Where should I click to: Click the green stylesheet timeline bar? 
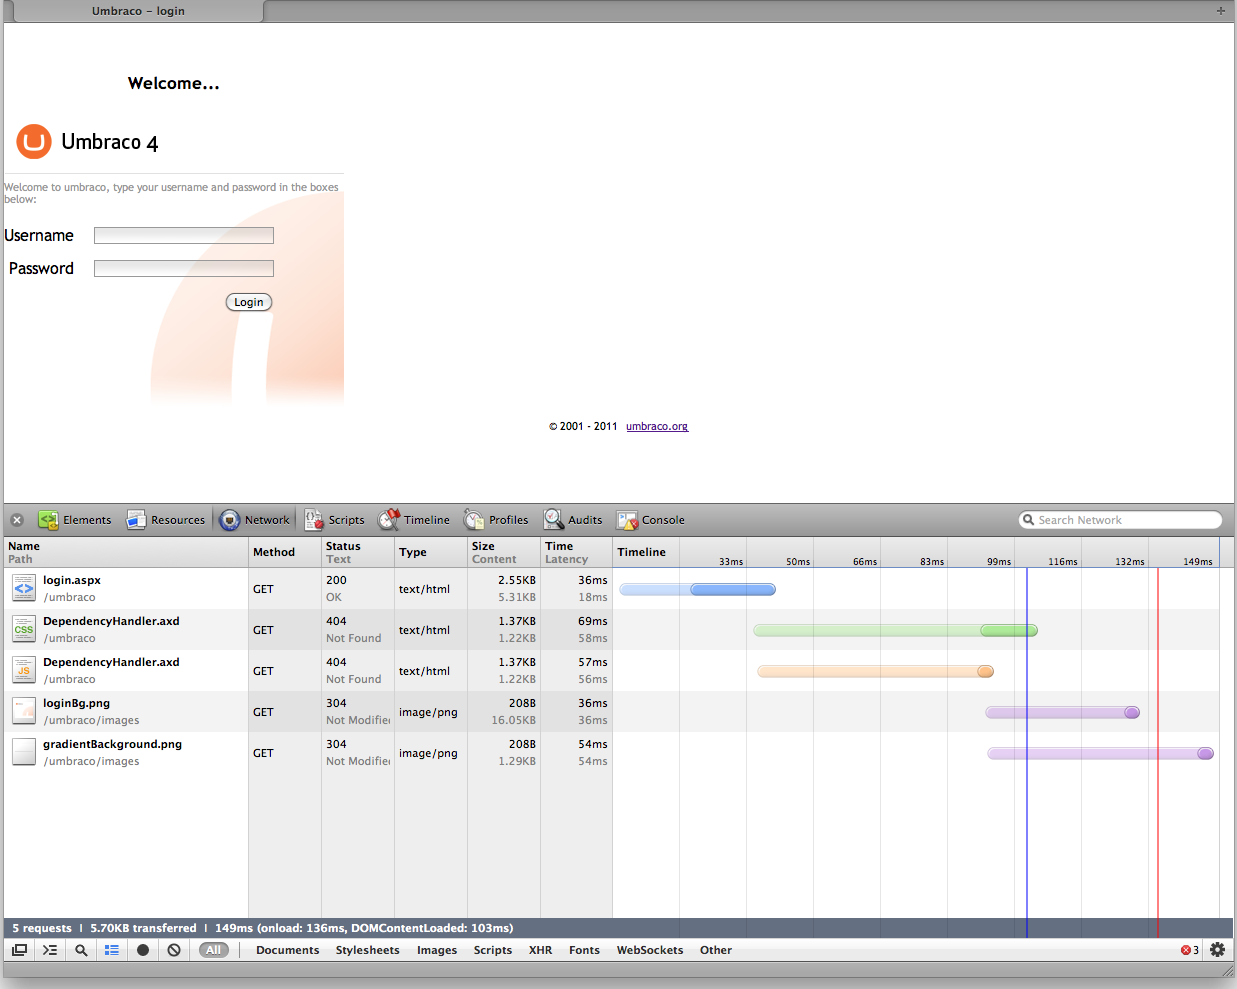[x=895, y=630]
